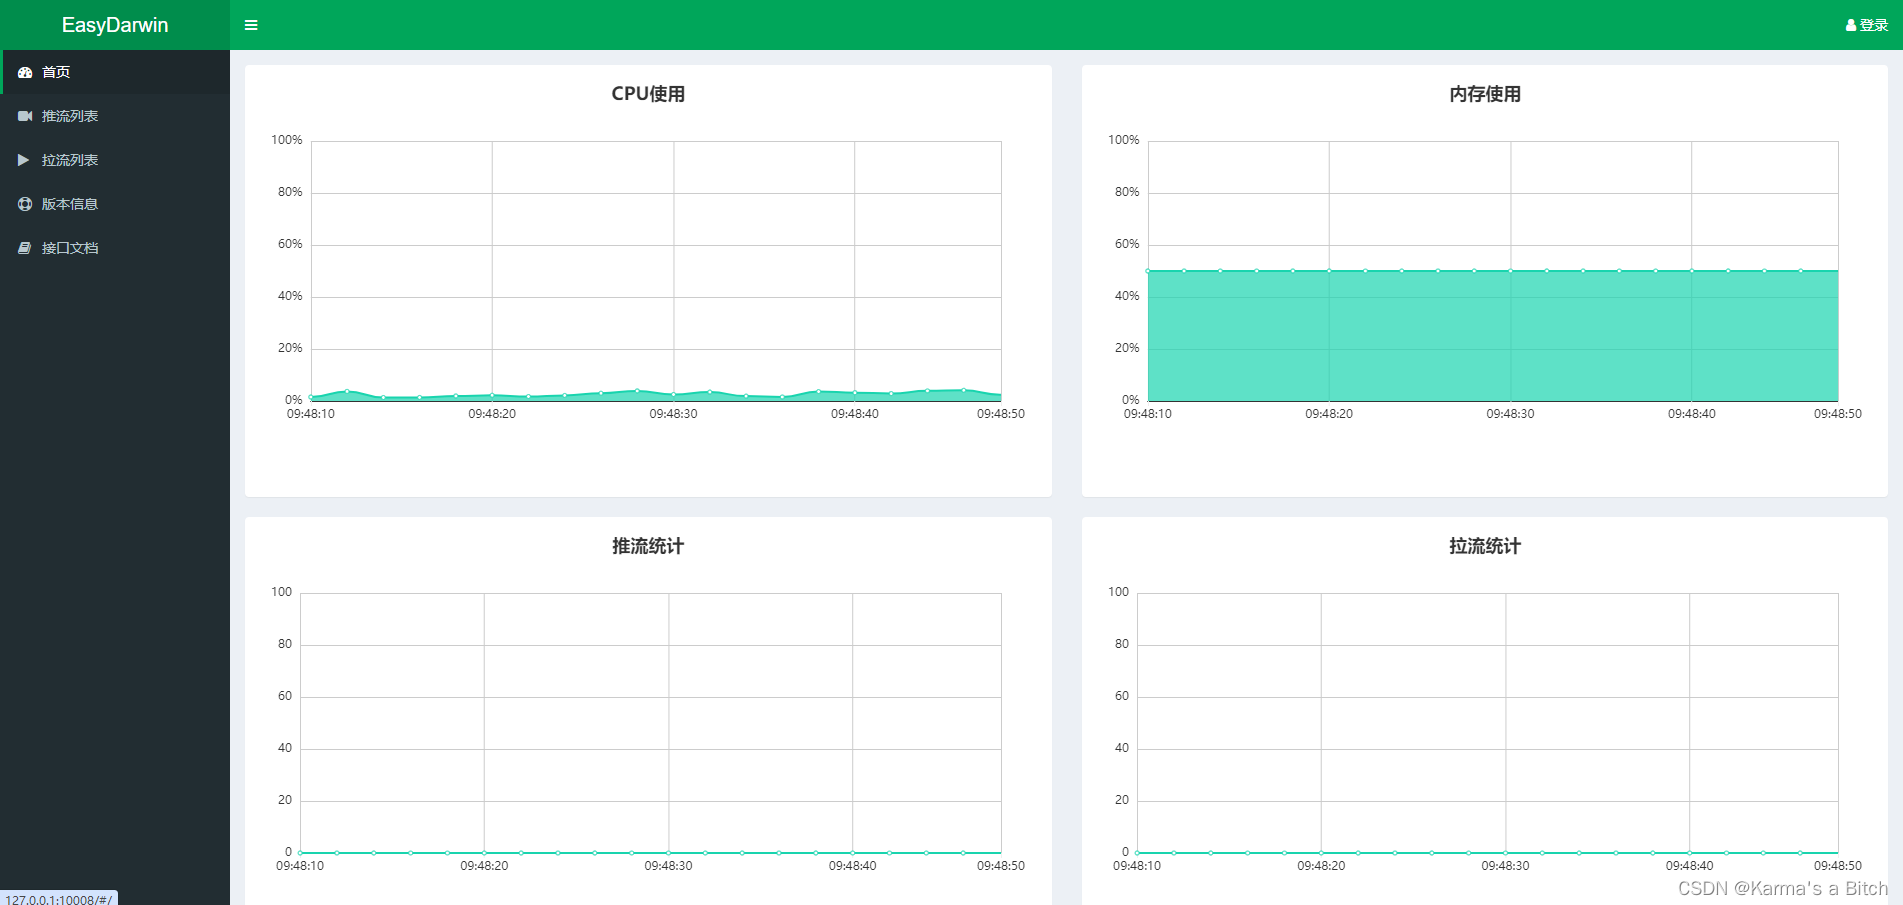Image resolution: width=1903 pixels, height=905 pixels.
Task: Click 09:48:10 label under 拉流统计 chart
Action: (x=1137, y=866)
